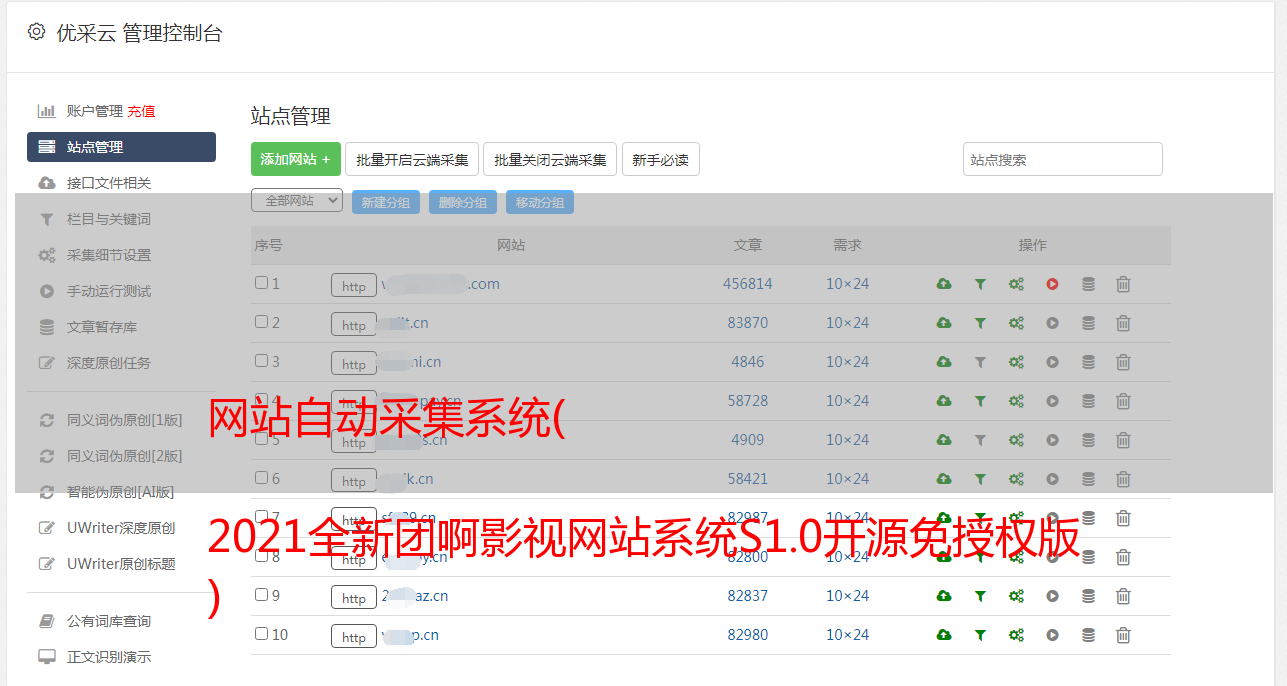Click the play icon in row 2
Image resolution: width=1287 pixels, height=686 pixels.
point(1052,323)
